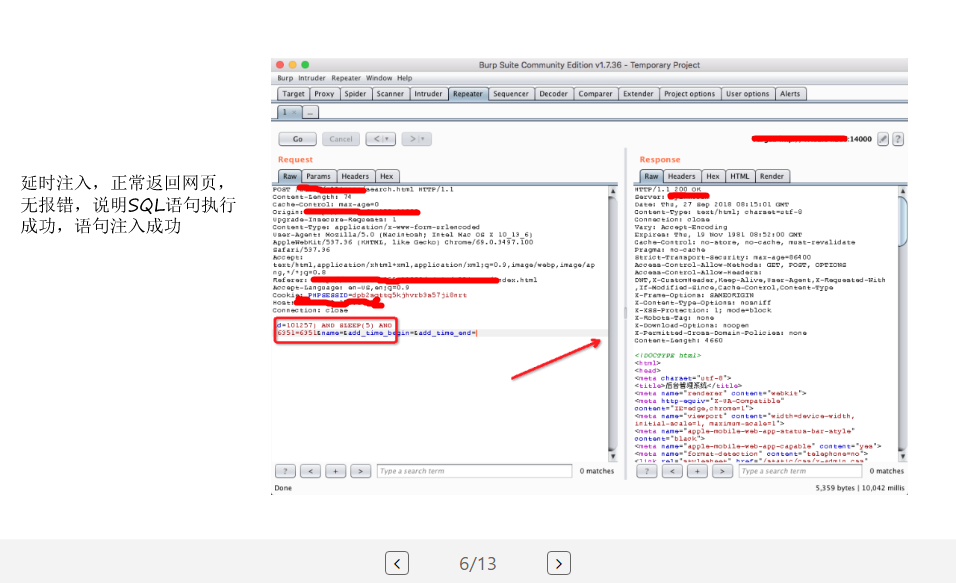
Task: Click response search term input field
Action: coord(800,471)
